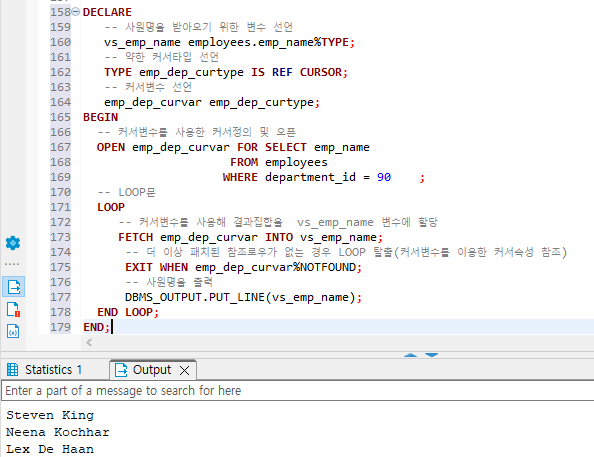Image resolution: width=594 pixels, height=457 pixels.
Task: Click the Statistics 1 table grid icon
Action: point(13,369)
